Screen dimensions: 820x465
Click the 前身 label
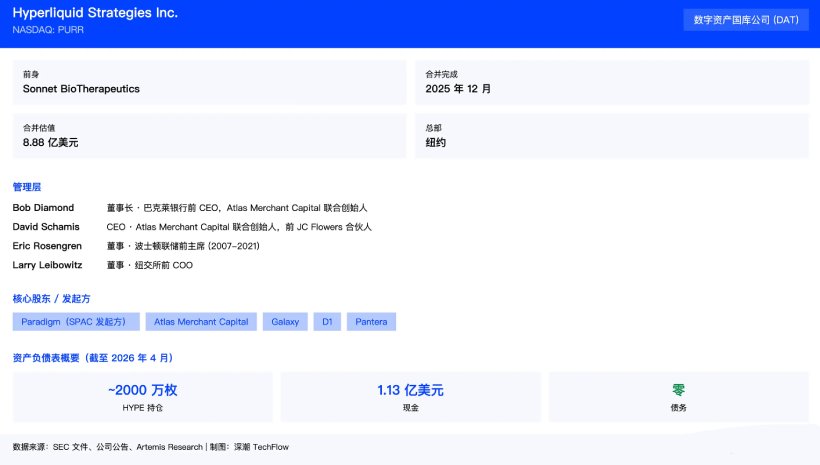[31, 74]
